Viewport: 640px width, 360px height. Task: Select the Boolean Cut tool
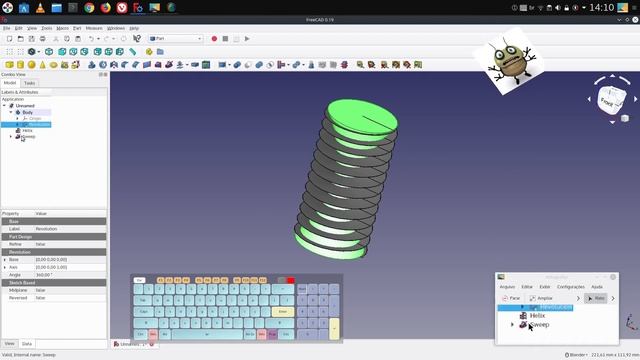[x=248, y=64]
